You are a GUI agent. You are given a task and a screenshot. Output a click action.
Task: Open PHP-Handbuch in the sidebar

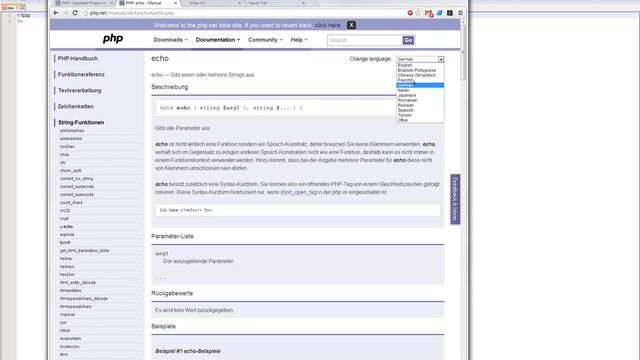point(78,58)
